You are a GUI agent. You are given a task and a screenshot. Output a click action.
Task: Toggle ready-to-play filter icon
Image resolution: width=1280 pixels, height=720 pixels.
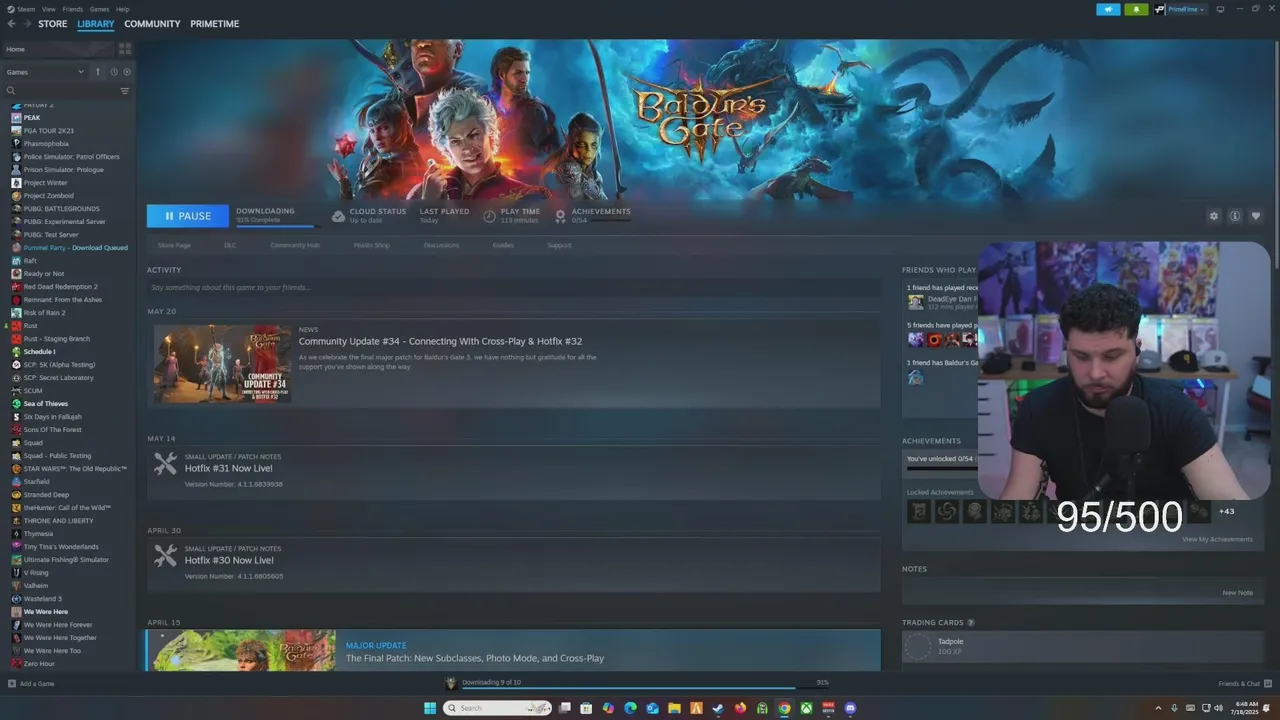(x=127, y=72)
